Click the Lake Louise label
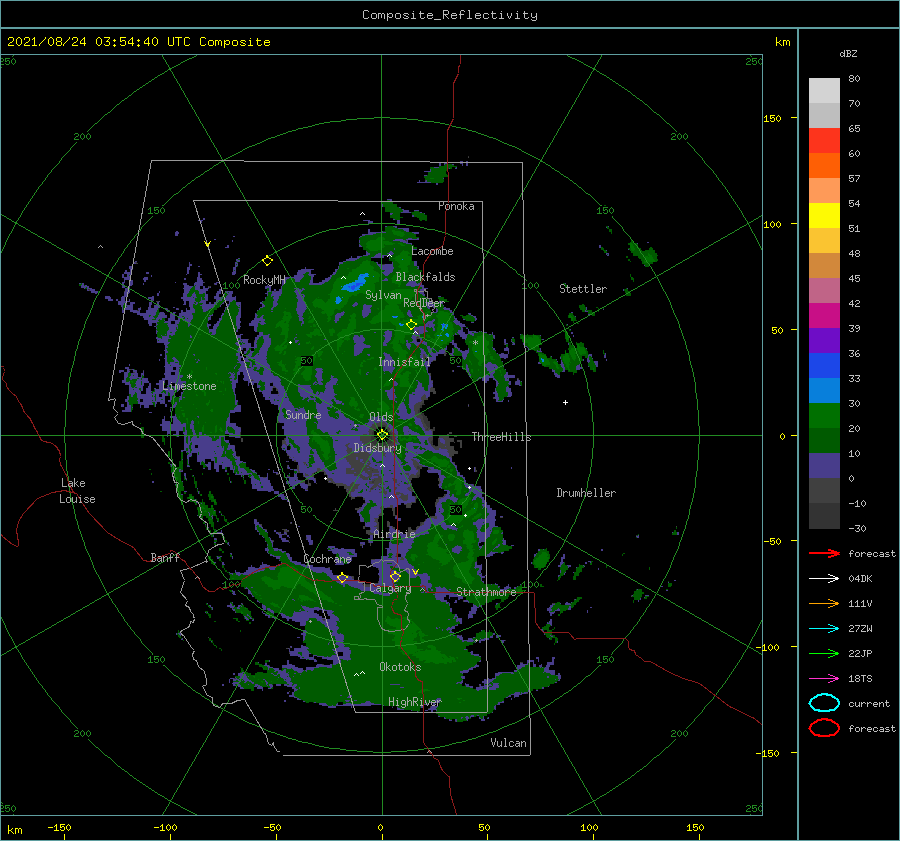This screenshot has height=841, width=900. (x=77, y=491)
